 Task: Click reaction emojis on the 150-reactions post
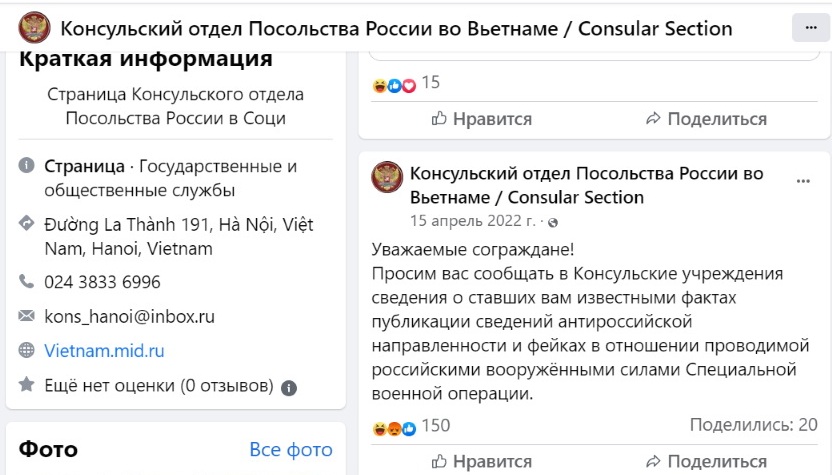click(x=394, y=428)
